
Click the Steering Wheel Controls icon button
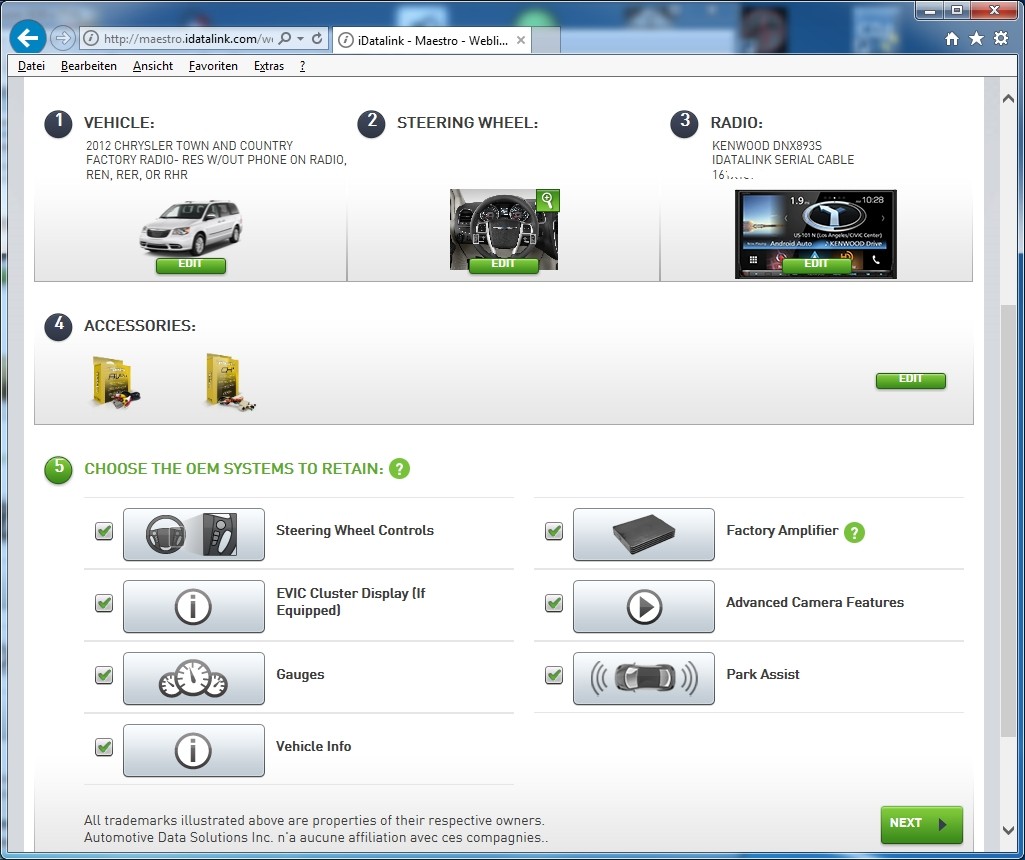coord(194,535)
